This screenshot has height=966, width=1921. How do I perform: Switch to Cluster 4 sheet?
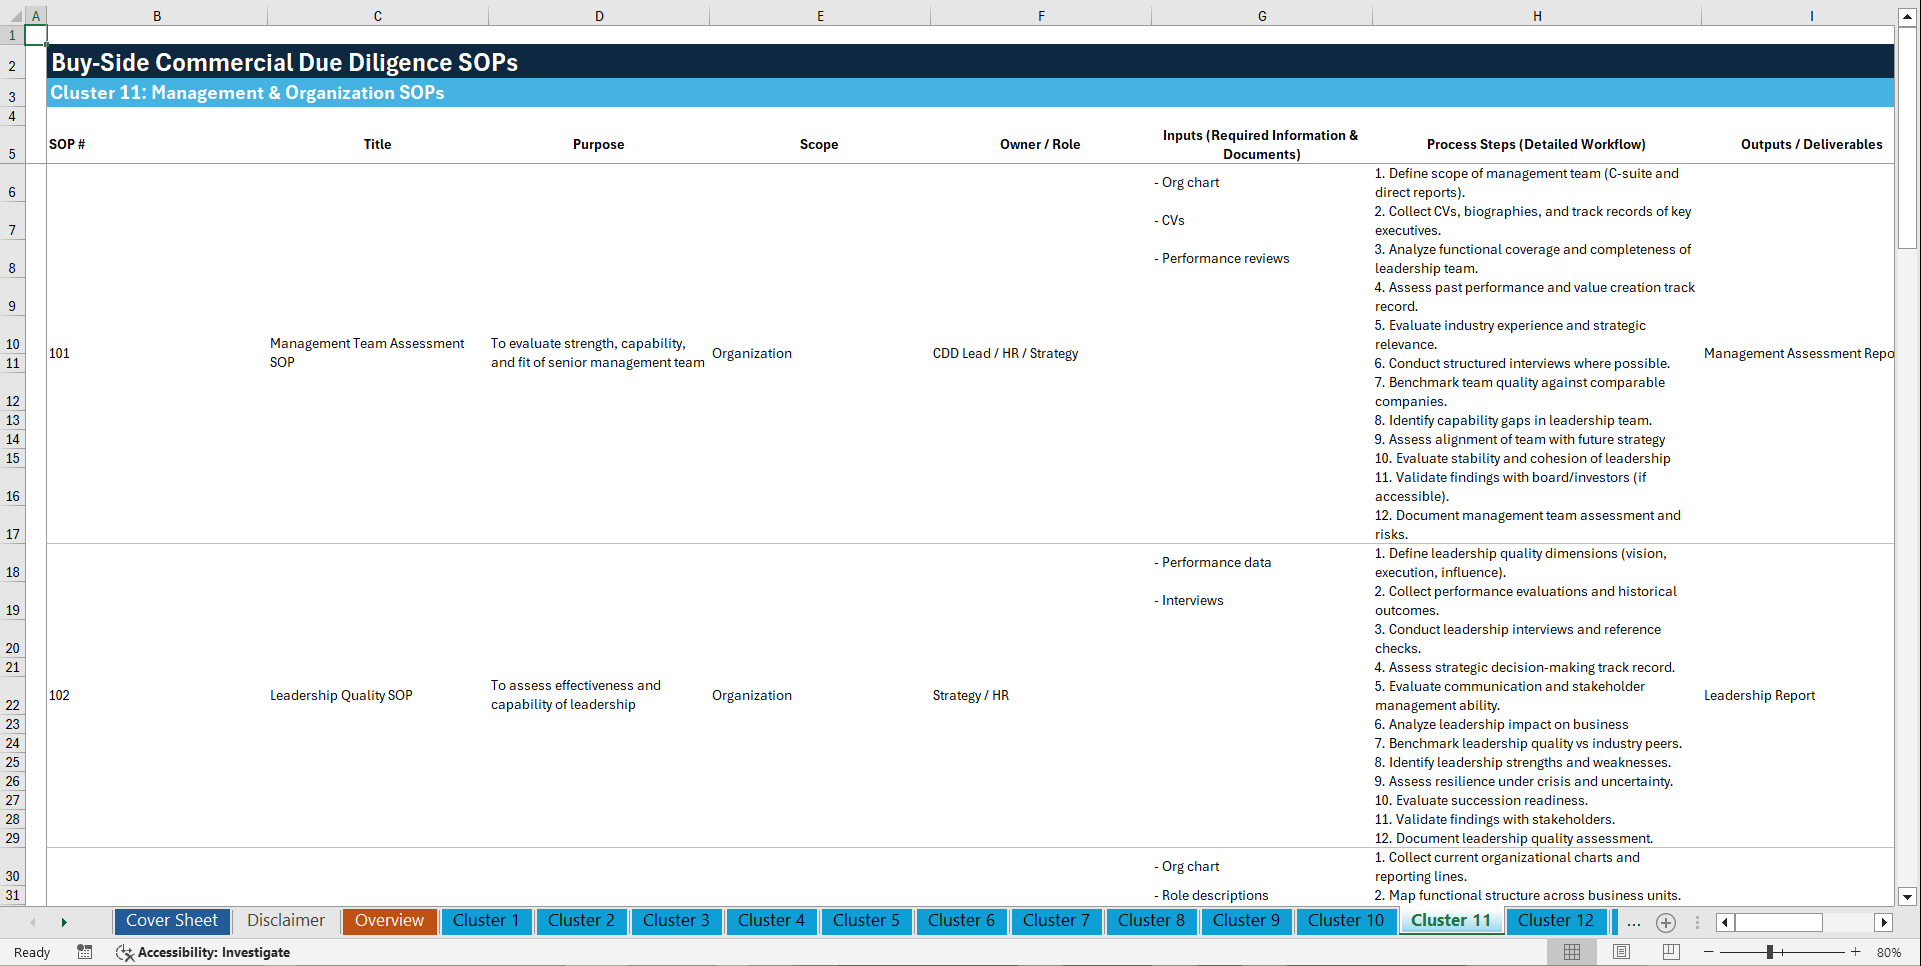(x=771, y=921)
